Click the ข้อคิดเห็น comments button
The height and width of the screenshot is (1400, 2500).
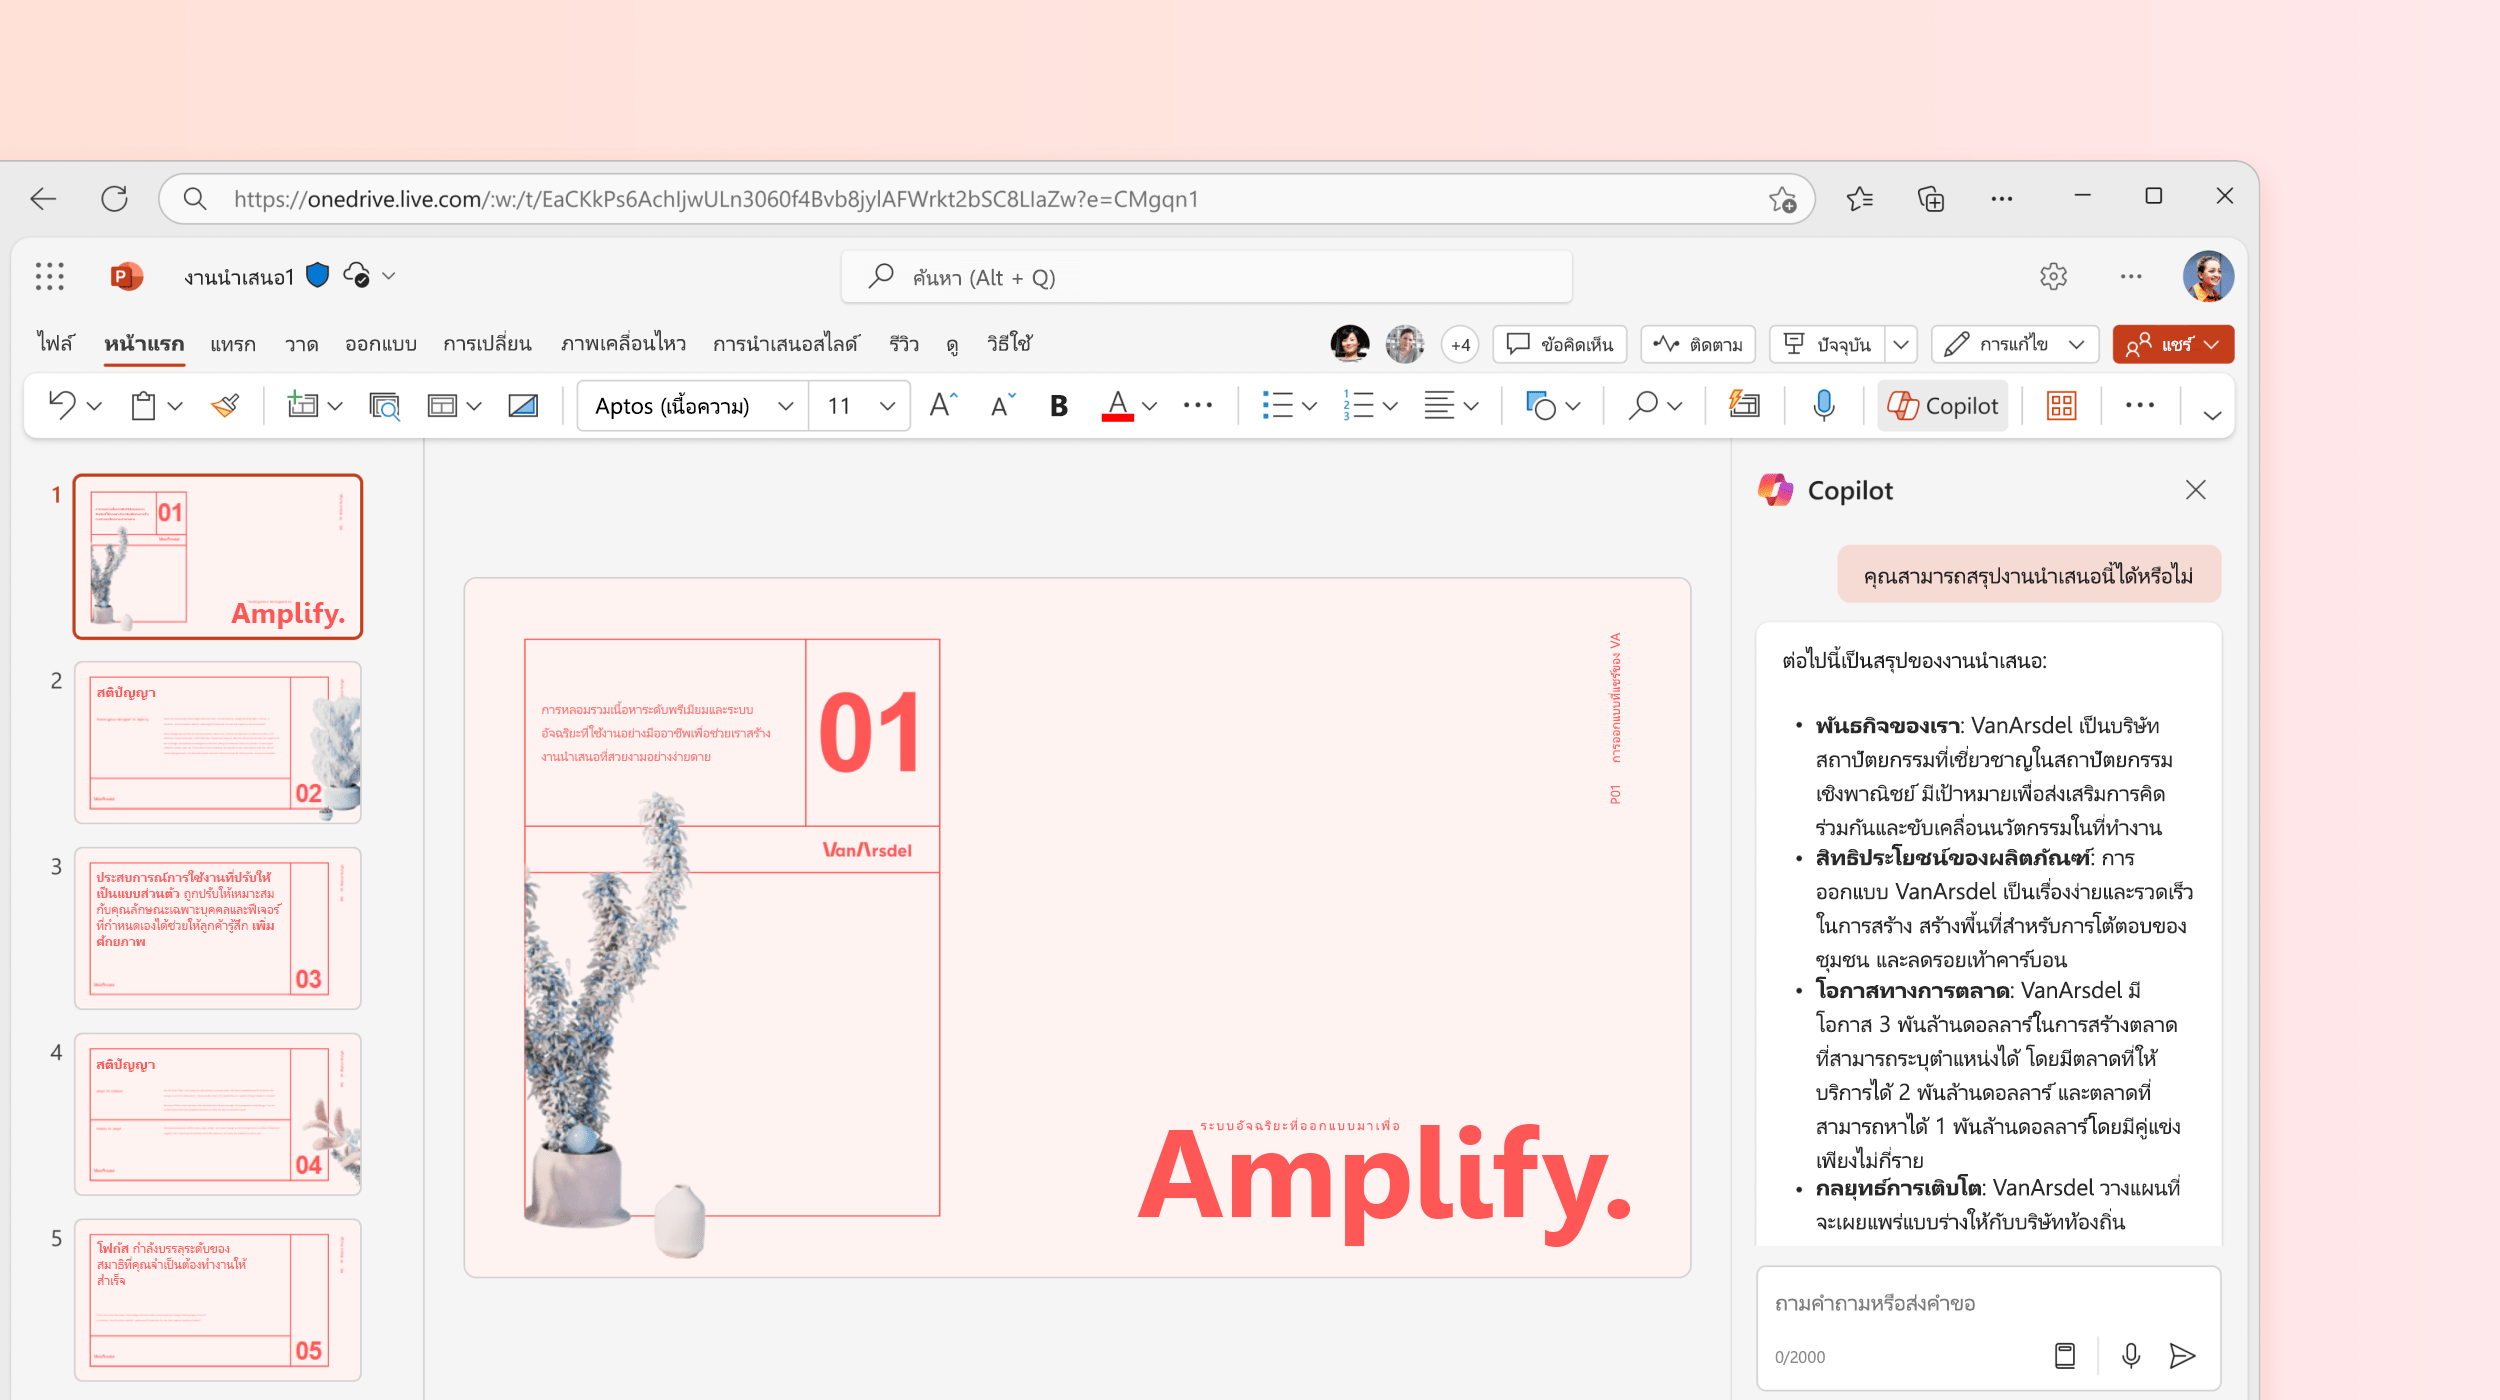point(1560,344)
